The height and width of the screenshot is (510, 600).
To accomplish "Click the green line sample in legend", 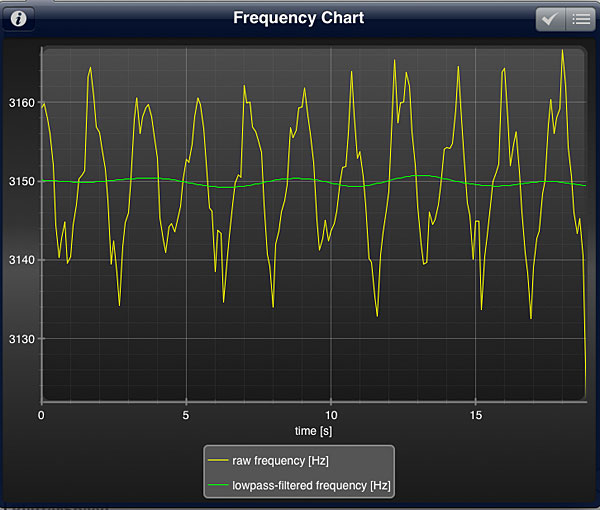I will click(x=221, y=485).
